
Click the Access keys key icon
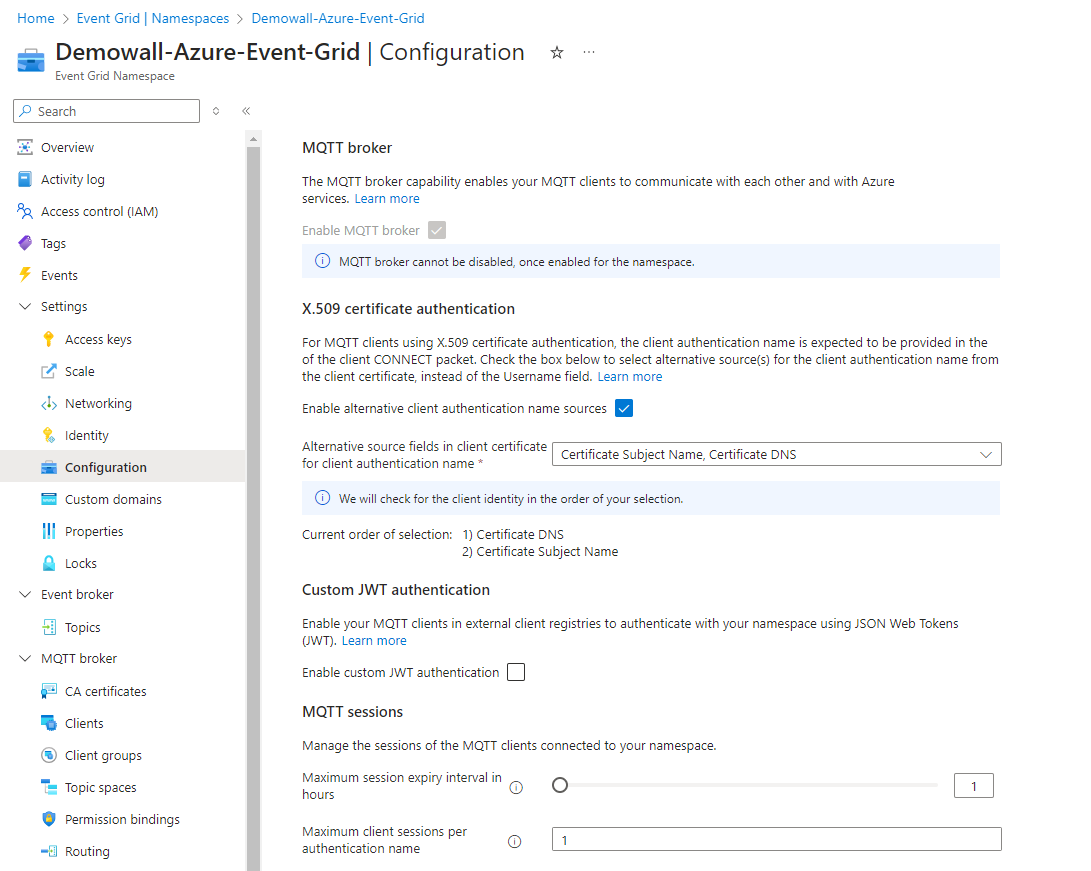click(x=49, y=339)
